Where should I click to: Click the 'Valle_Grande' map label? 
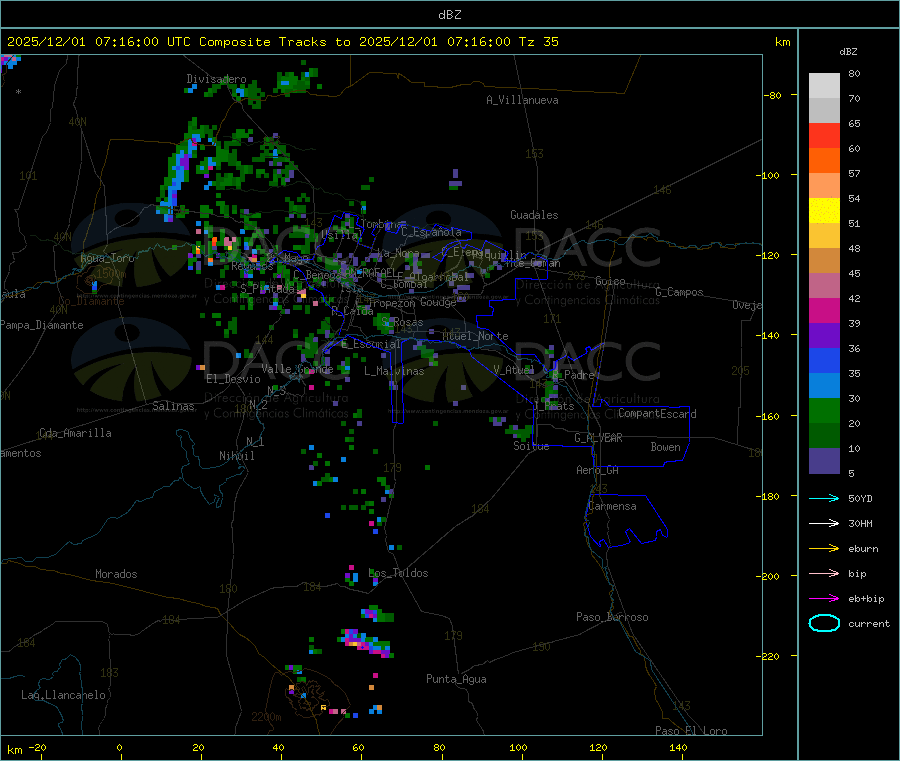click(x=297, y=369)
